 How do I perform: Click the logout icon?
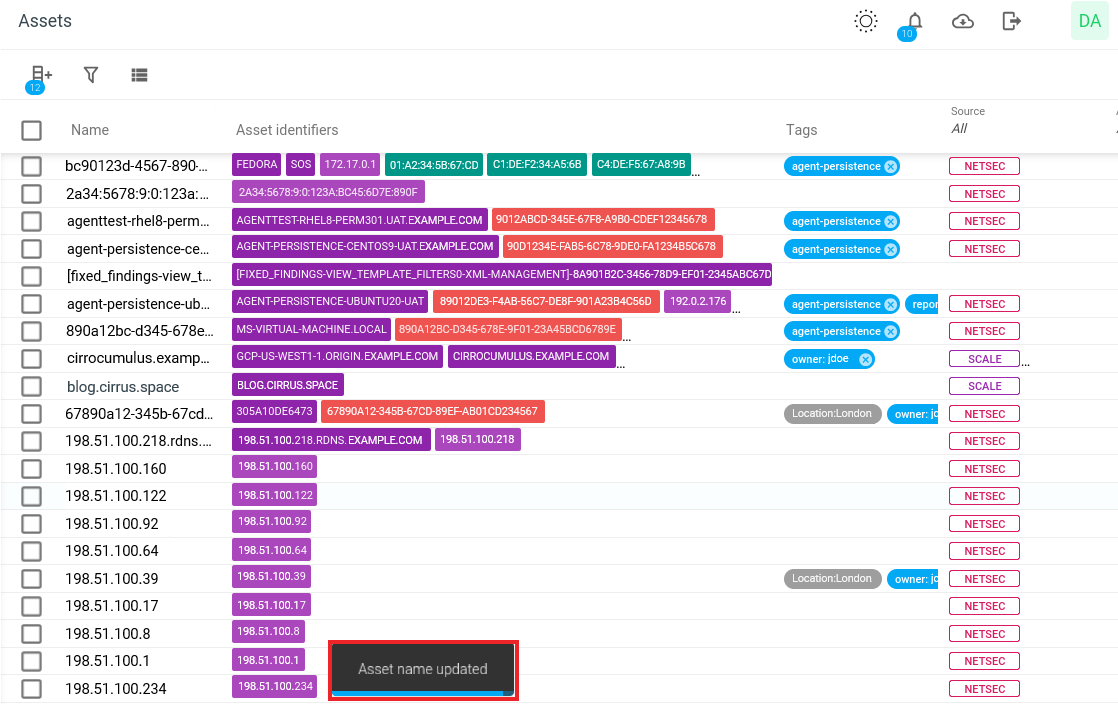[x=1012, y=21]
